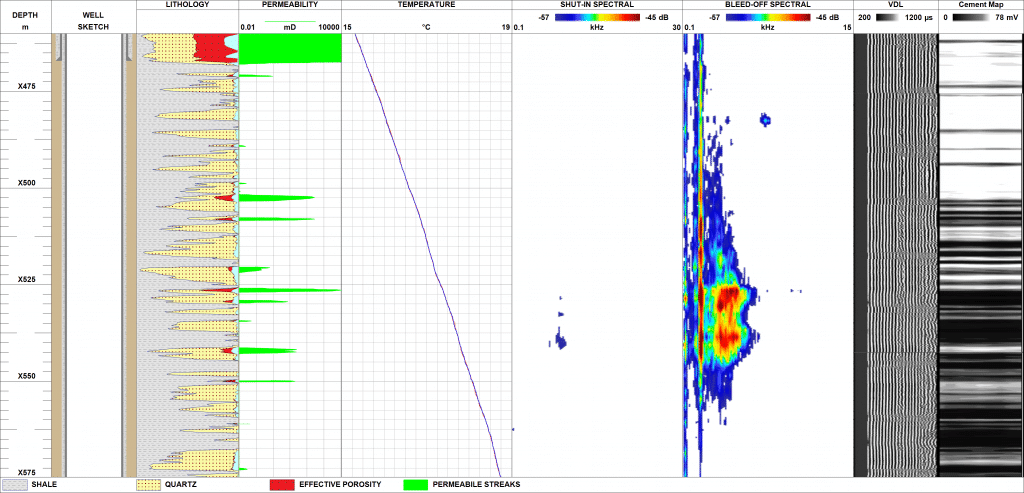Screen dimensions: 1024x493
Task: Select the VDL track header
Action: (x=896, y=5)
